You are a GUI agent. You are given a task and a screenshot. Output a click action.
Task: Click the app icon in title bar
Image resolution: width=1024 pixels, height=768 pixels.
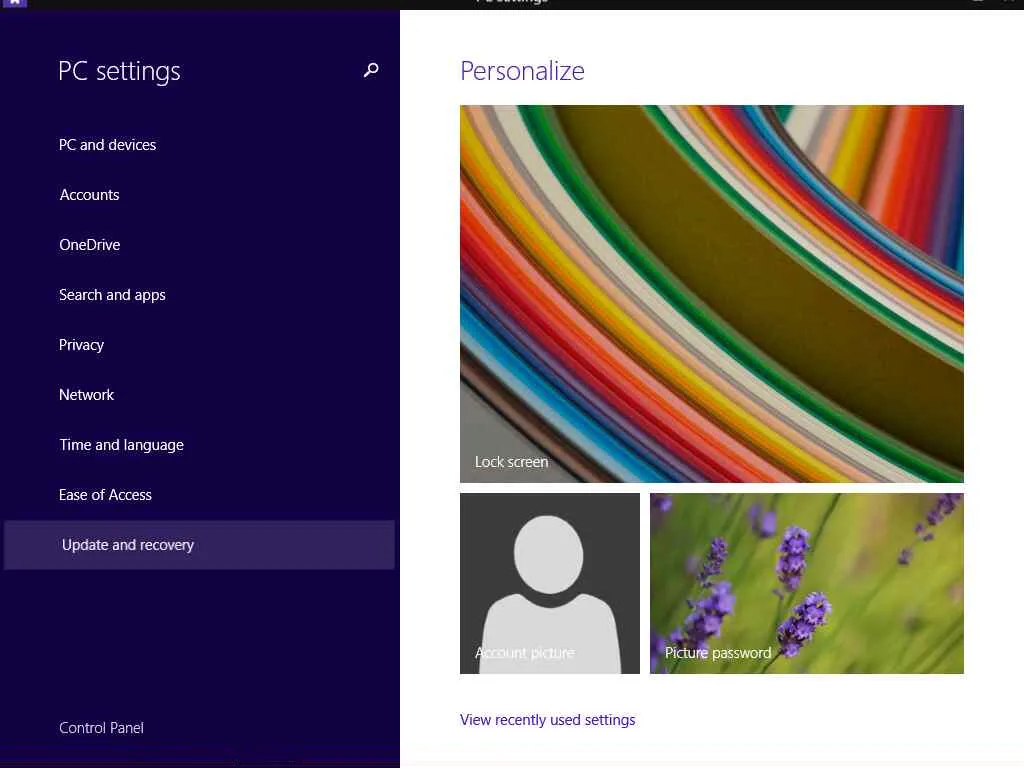pos(14,3)
